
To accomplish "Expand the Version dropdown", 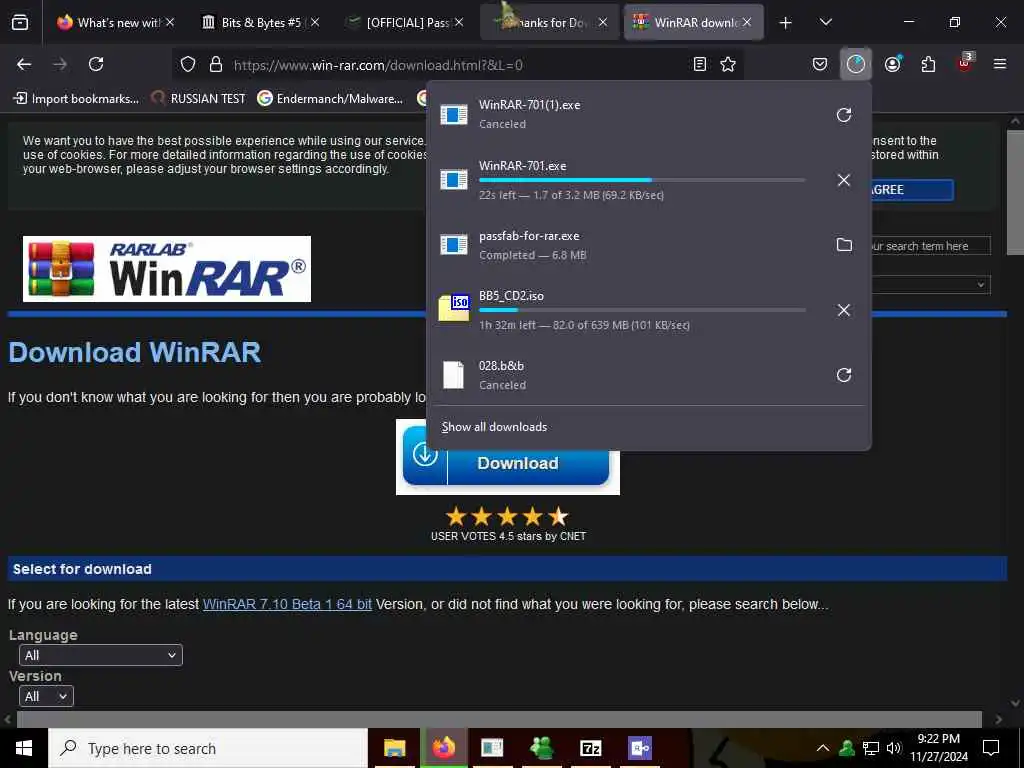I will (x=46, y=696).
